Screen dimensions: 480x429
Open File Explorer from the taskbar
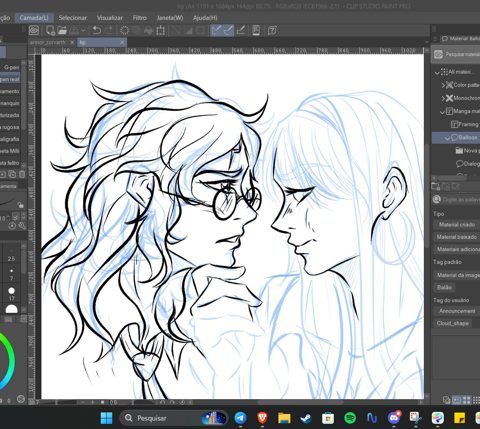click(x=284, y=418)
